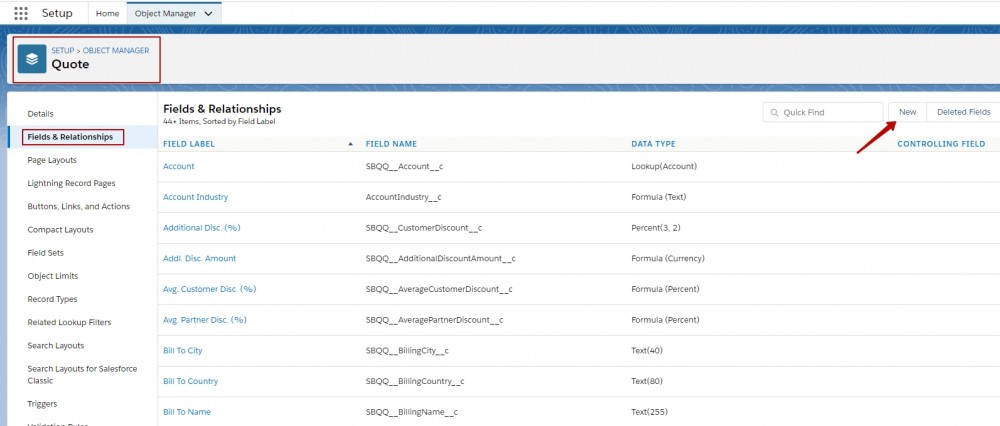The image size is (1000, 426).
Task: Click the Setup app name label
Action: 57,13
